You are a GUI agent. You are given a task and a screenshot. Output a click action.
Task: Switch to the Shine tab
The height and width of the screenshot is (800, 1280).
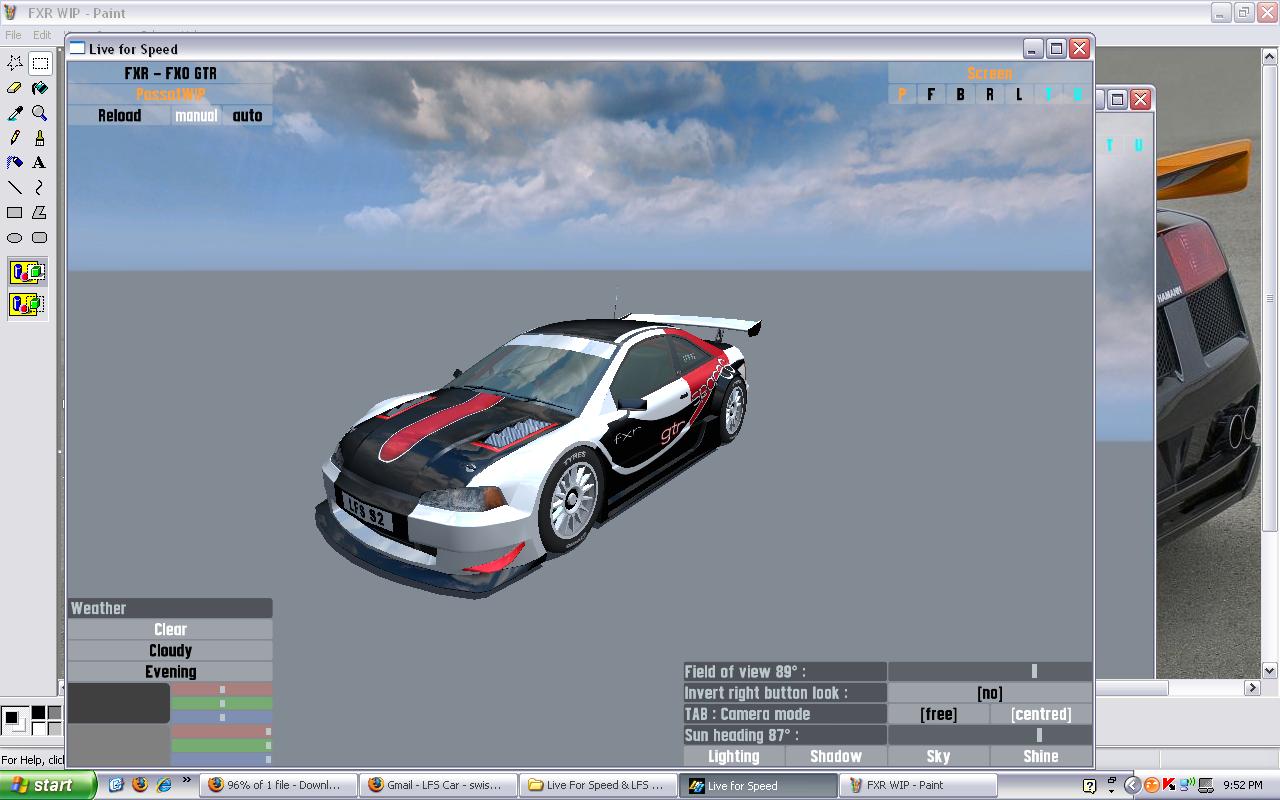[1041, 757]
